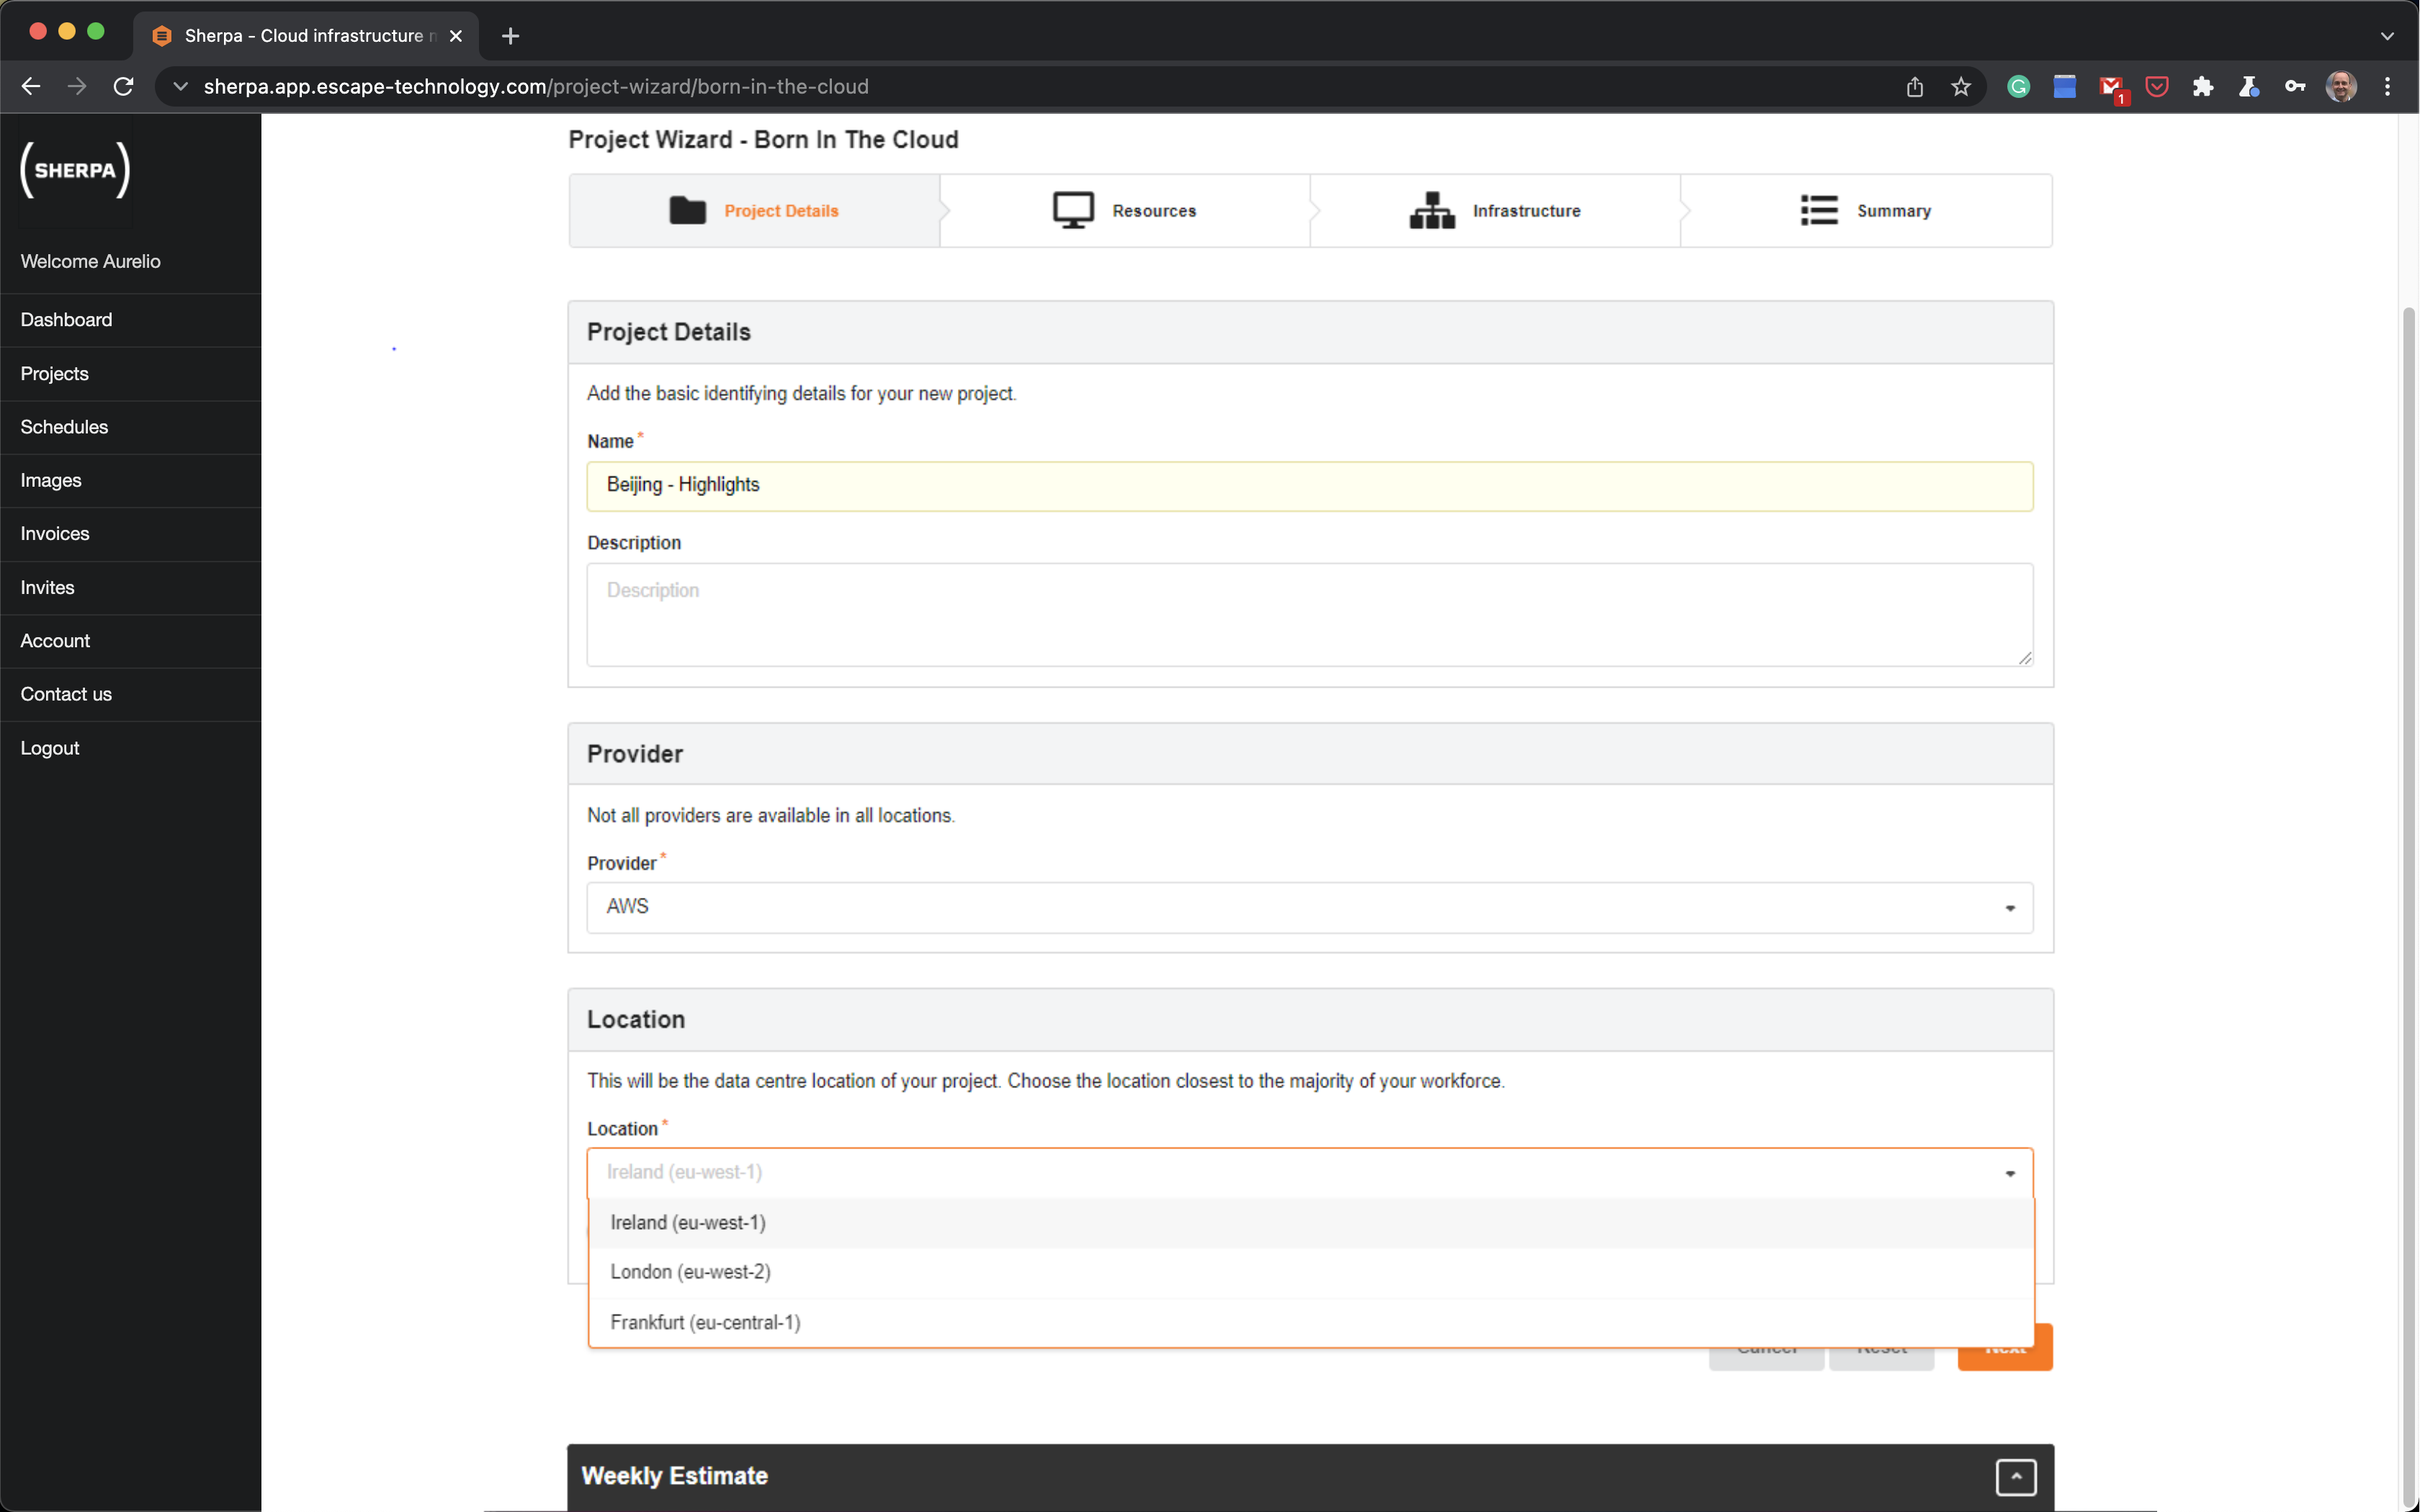Click the Project Details folder icon
2420x1512 pixels.
687,210
